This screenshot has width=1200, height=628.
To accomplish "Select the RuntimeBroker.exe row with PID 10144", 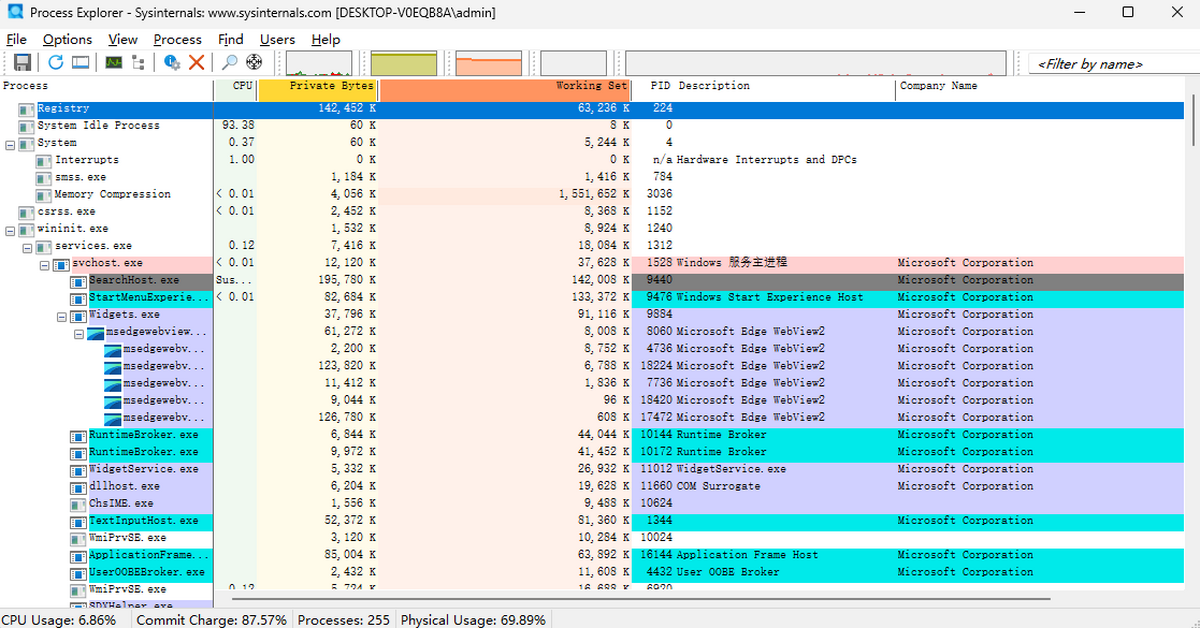I will [x=592, y=435].
